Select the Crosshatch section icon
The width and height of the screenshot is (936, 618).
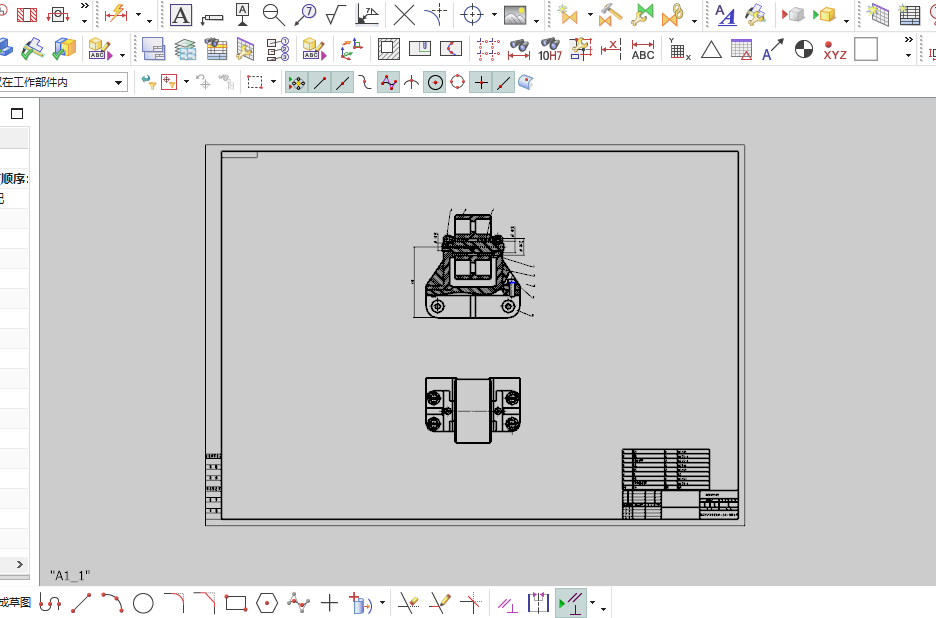pos(27,15)
